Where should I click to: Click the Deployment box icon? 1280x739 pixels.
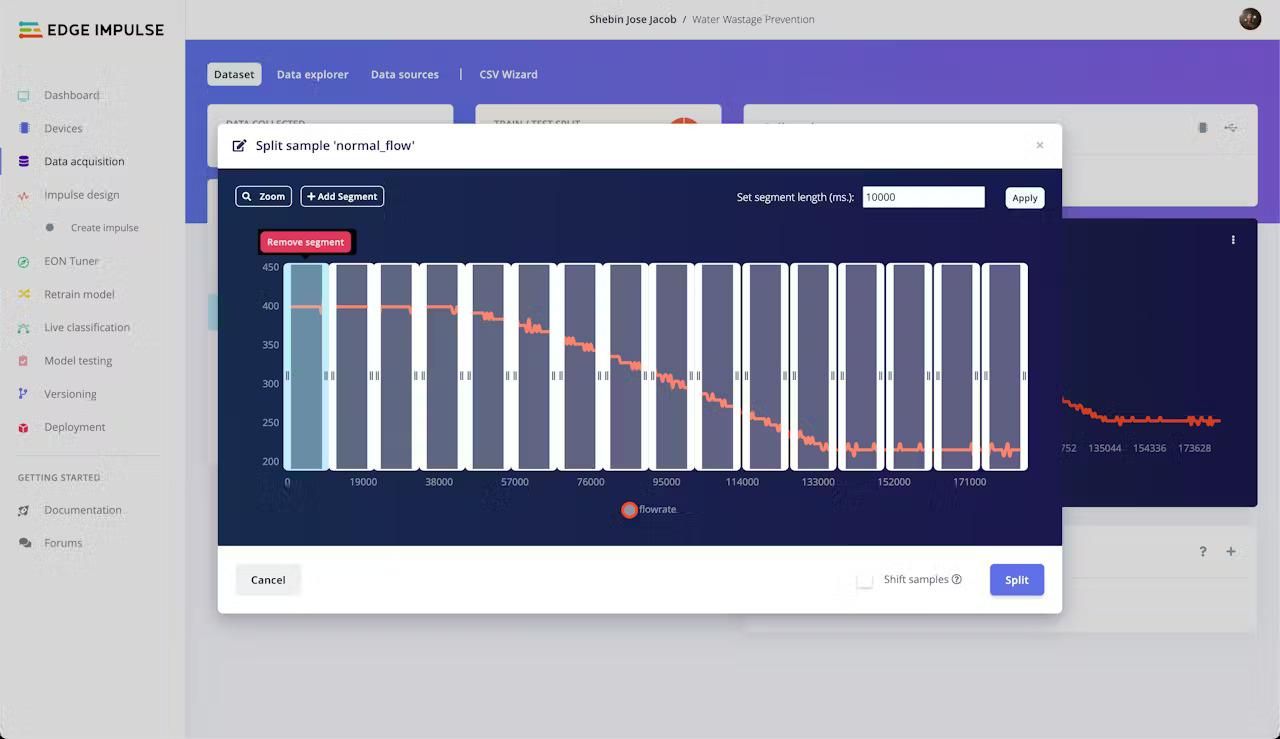coord(24,428)
